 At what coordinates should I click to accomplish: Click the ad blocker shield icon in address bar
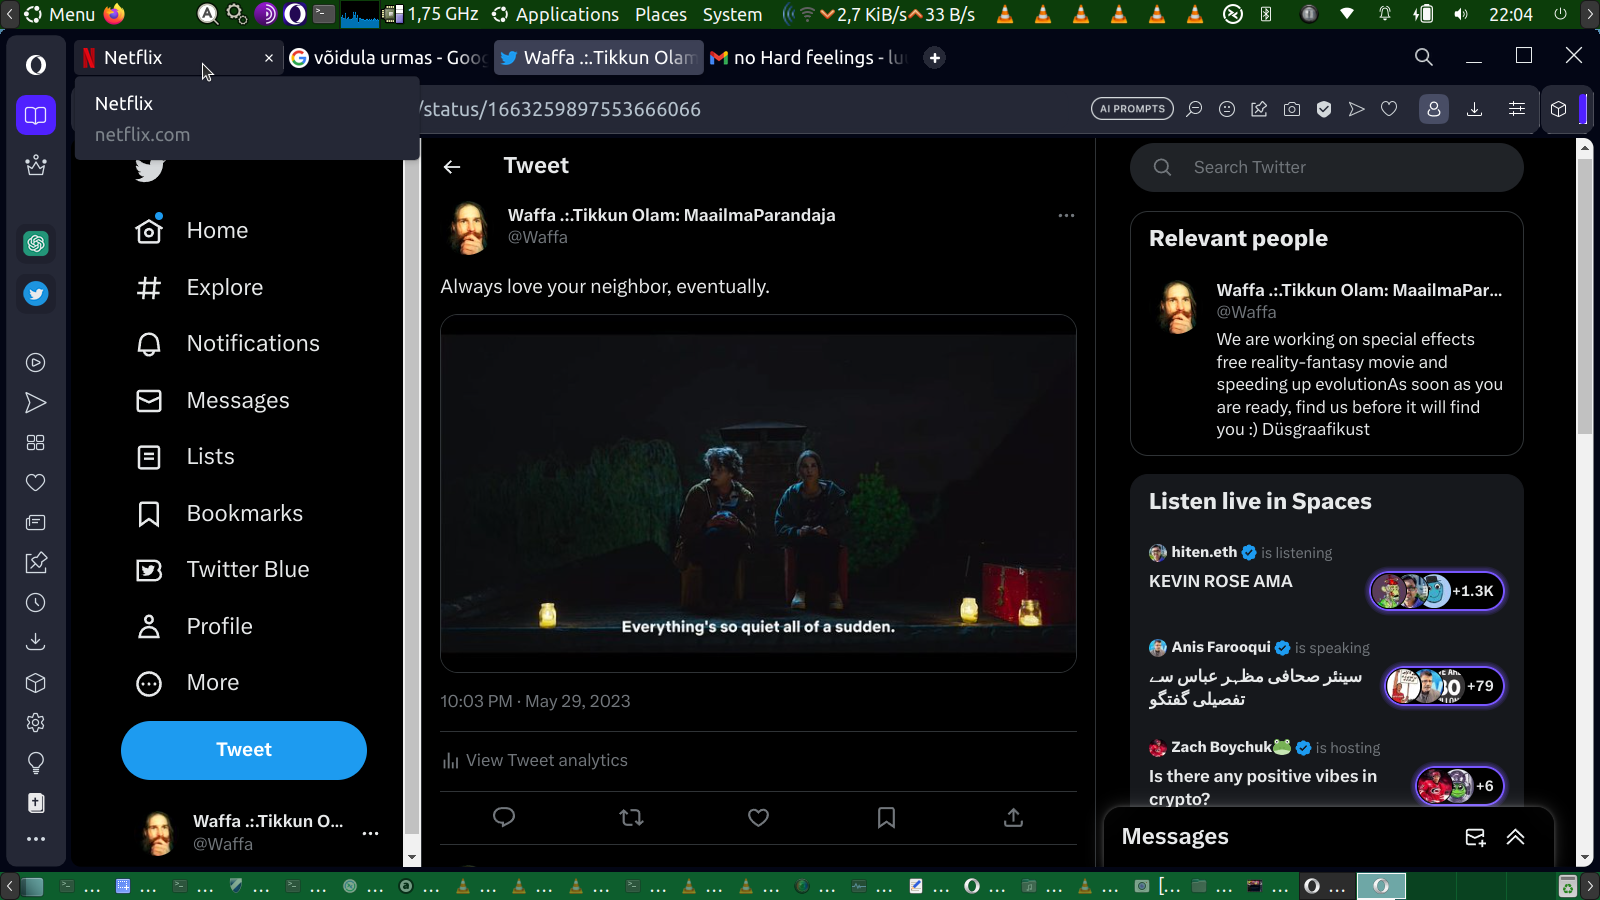click(x=1324, y=109)
